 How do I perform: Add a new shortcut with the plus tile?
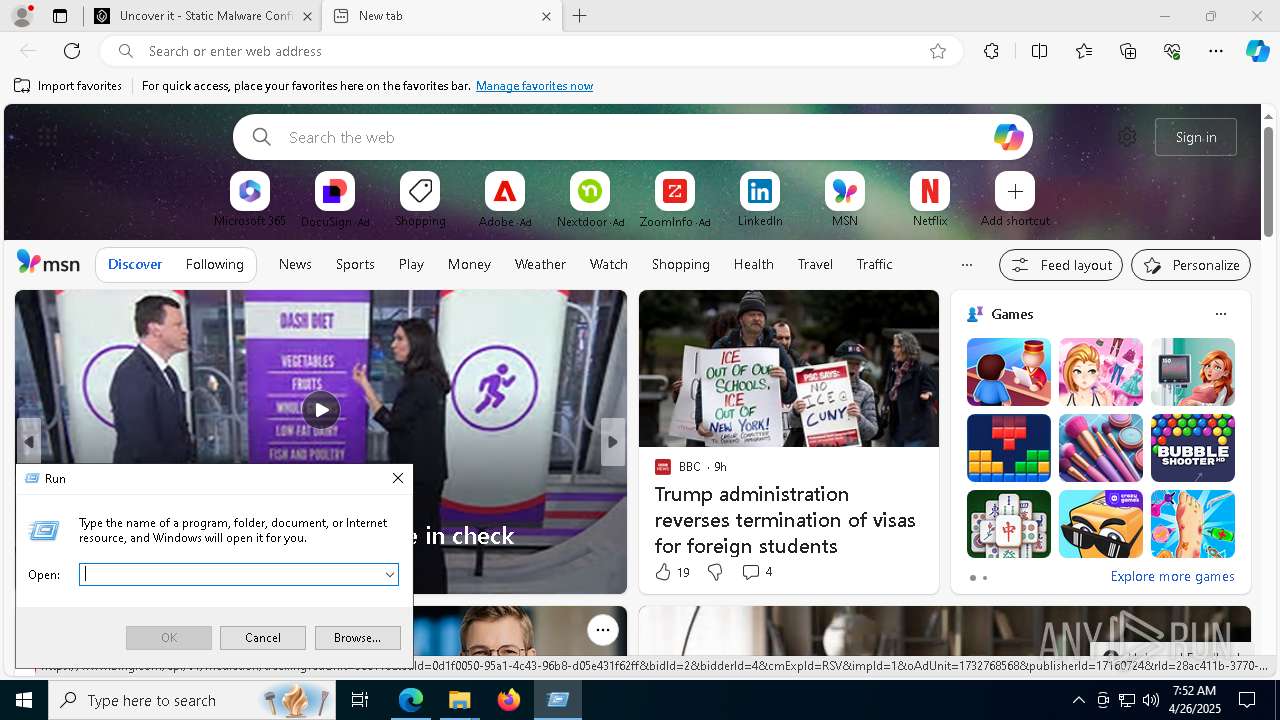coord(1015,199)
